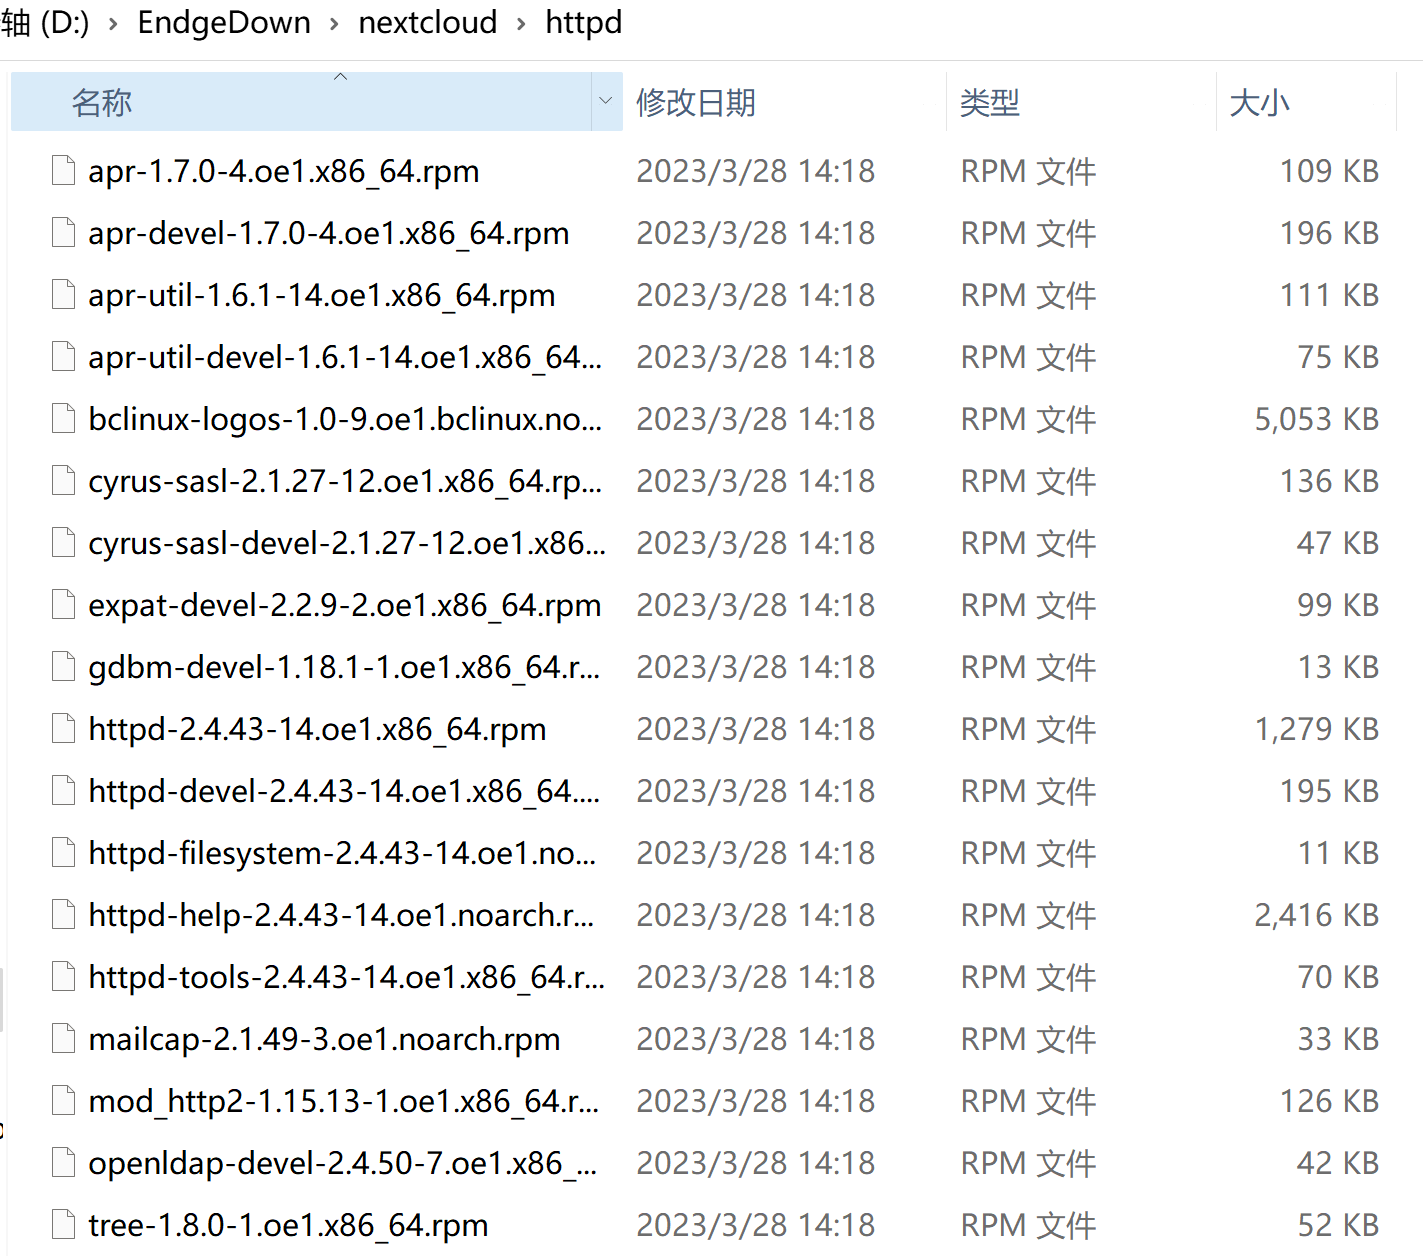The width and height of the screenshot is (1423, 1256).
Task: Select file name starting gdbm-devel-1.18.1-1
Action: tap(344, 667)
